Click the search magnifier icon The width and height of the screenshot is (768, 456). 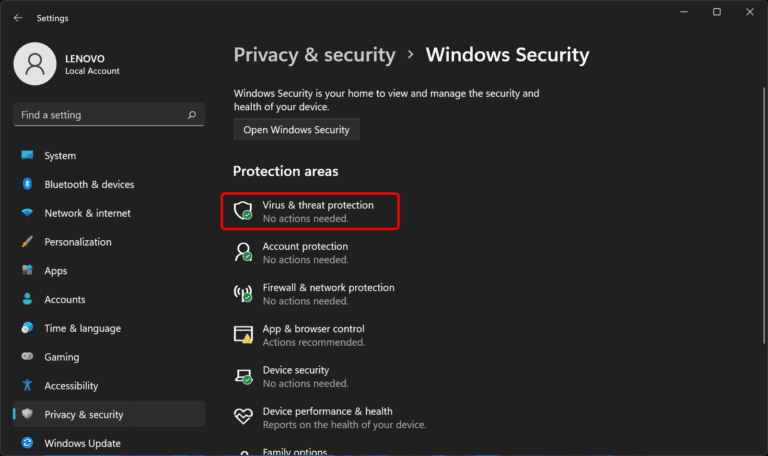[x=192, y=115]
